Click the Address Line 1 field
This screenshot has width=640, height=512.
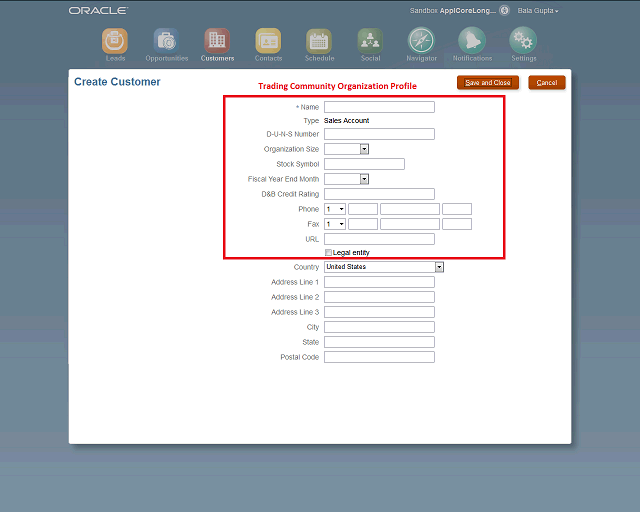(379, 282)
